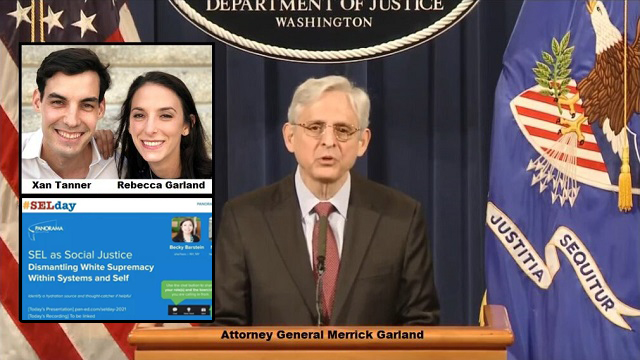Select Becky Barstein's speaker thumbnail
This screenshot has width=640, height=360.
tap(186, 229)
